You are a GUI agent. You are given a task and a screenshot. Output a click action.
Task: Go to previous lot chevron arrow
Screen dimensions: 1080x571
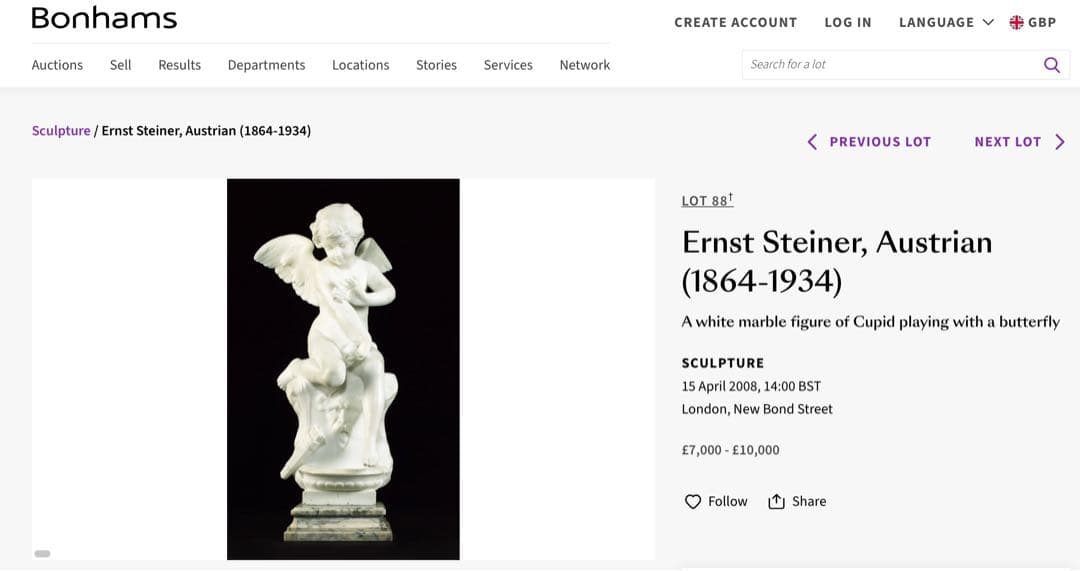pyautogui.click(x=812, y=142)
